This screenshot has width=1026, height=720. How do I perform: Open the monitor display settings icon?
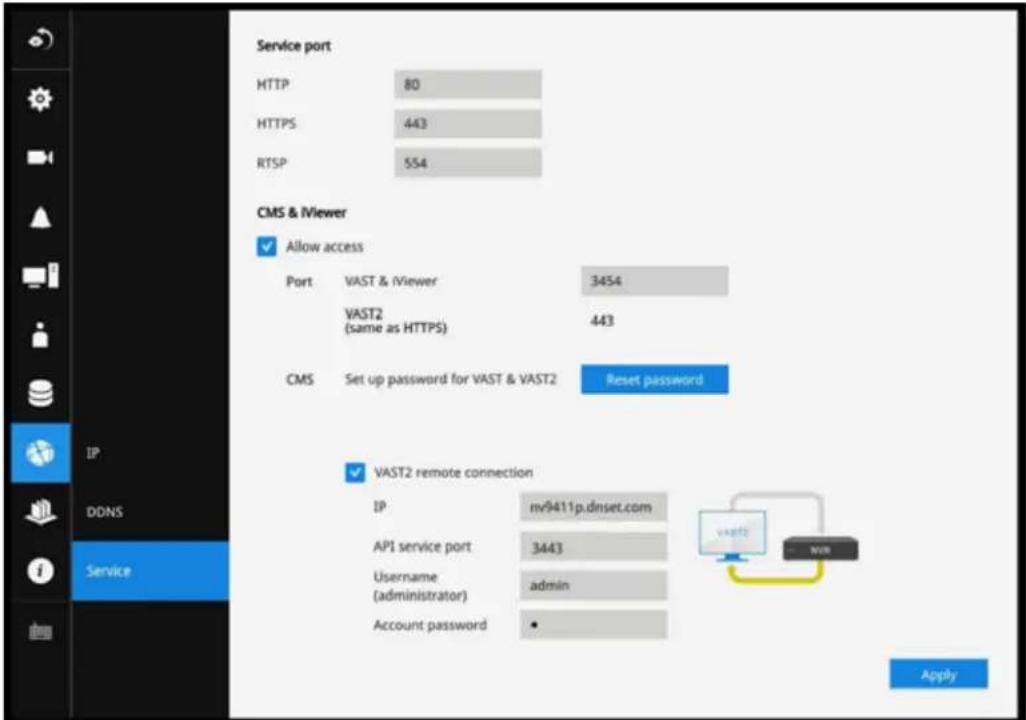pos(41,276)
